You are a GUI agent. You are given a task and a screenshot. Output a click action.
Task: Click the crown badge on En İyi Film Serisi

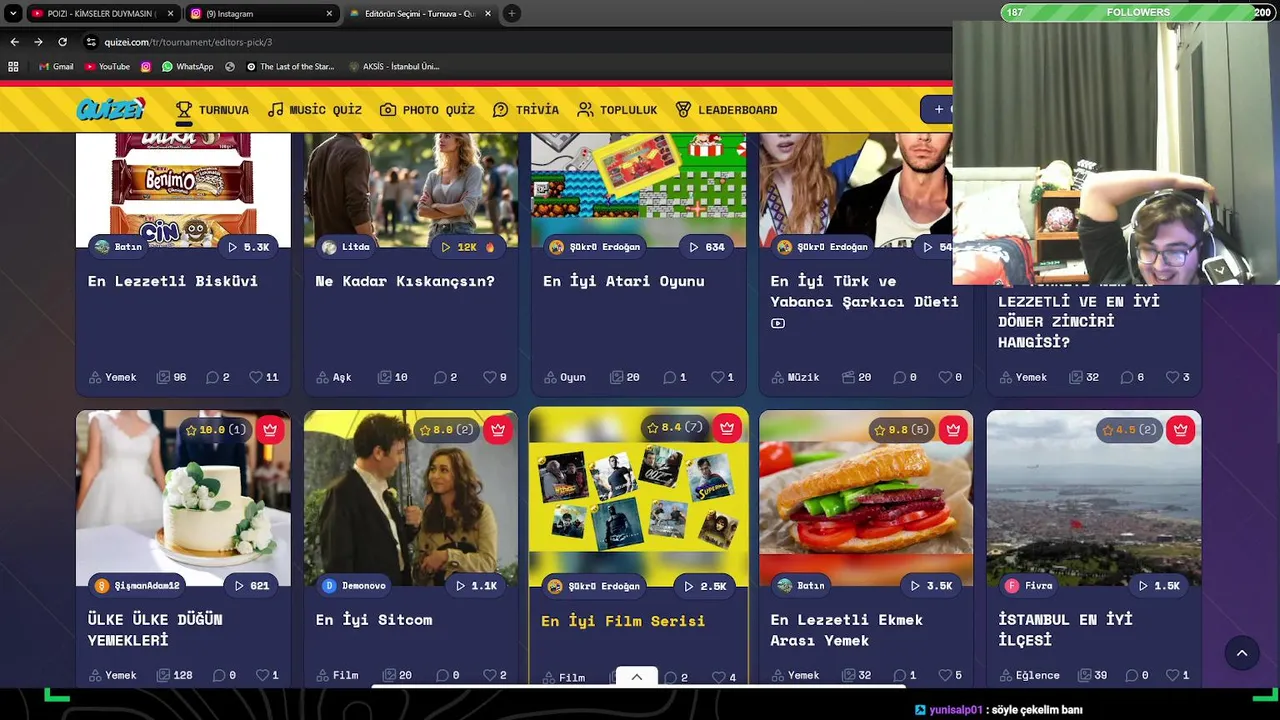[x=727, y=428]
